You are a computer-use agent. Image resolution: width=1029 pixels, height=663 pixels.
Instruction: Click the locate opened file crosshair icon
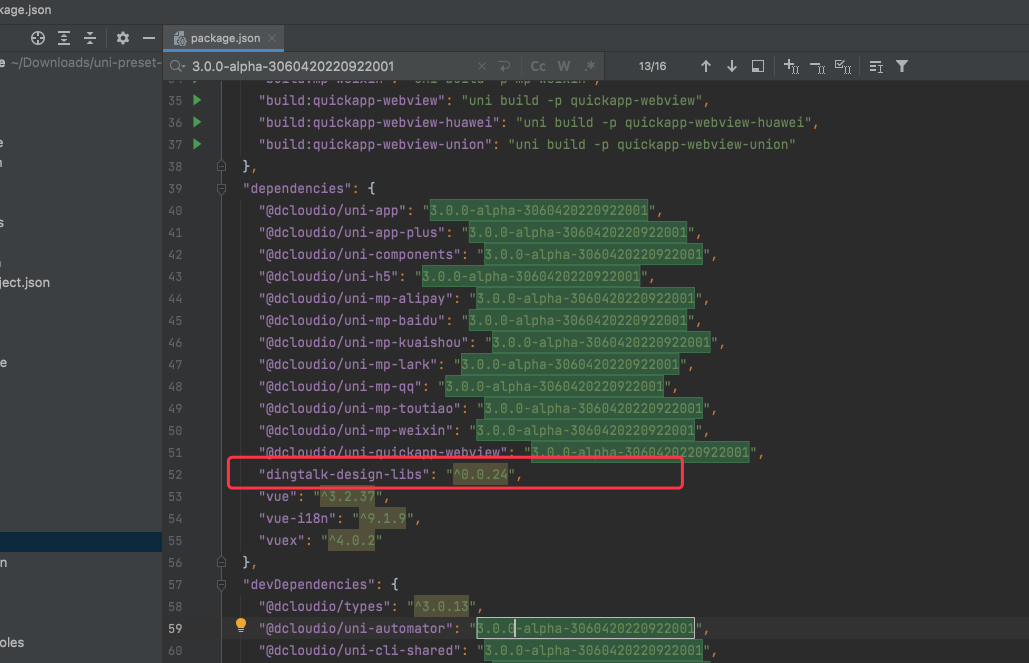pyautogui.click(x=38, y=38)
